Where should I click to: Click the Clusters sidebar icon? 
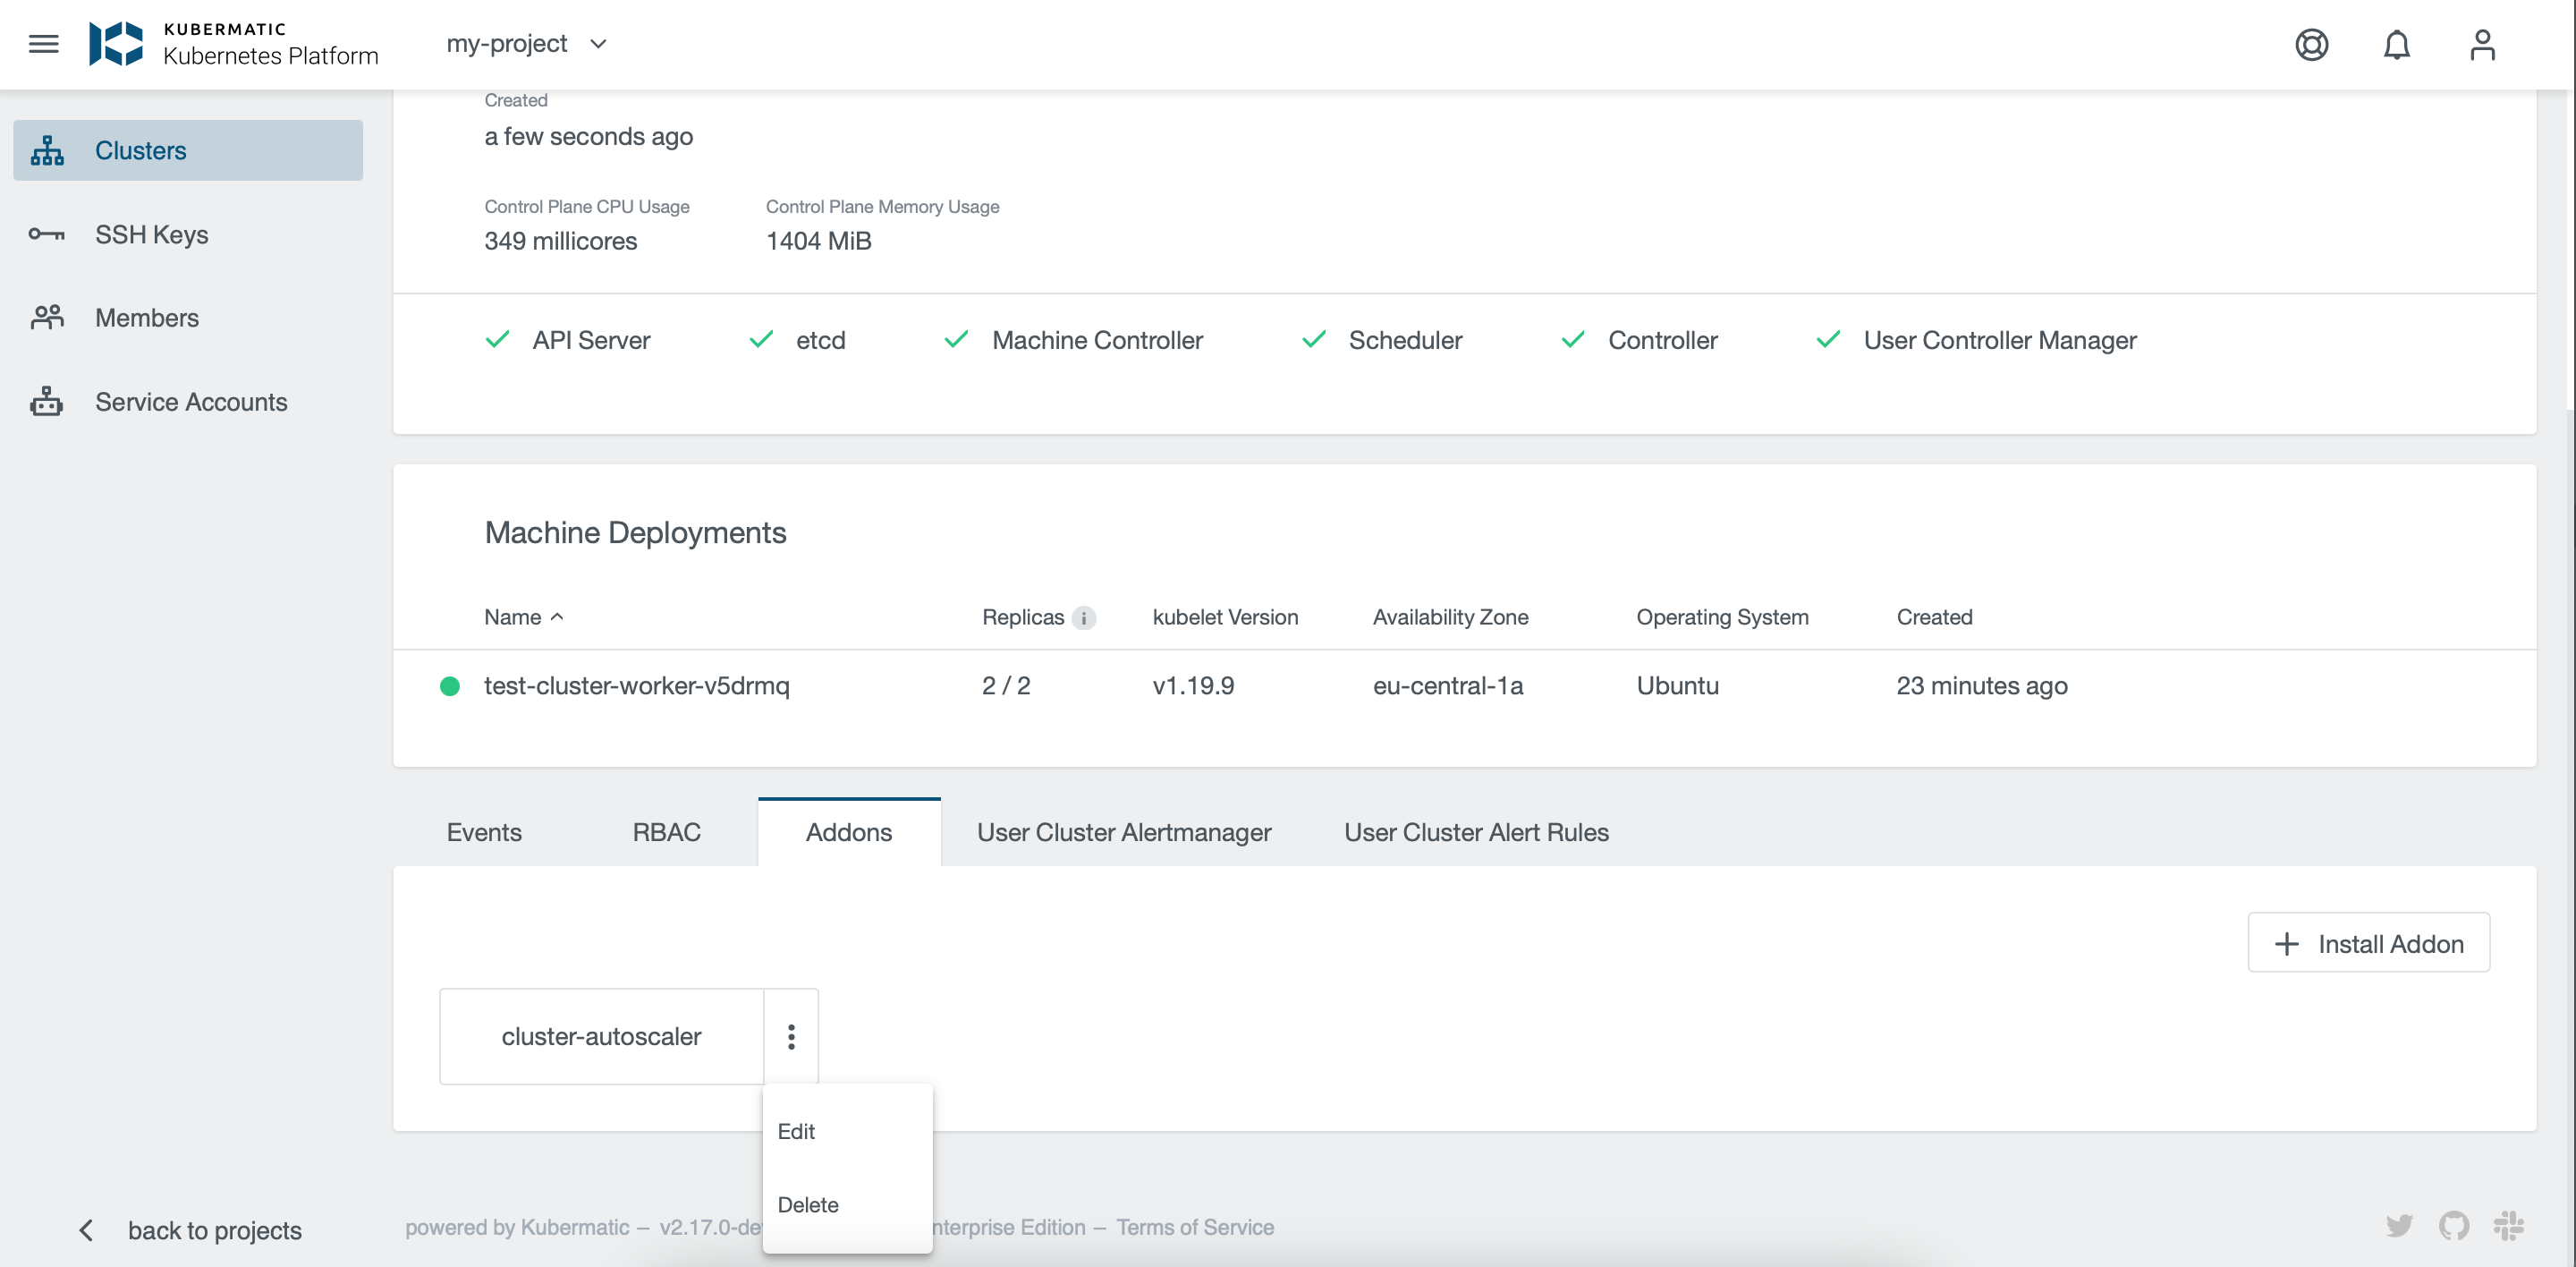point(43,151)
